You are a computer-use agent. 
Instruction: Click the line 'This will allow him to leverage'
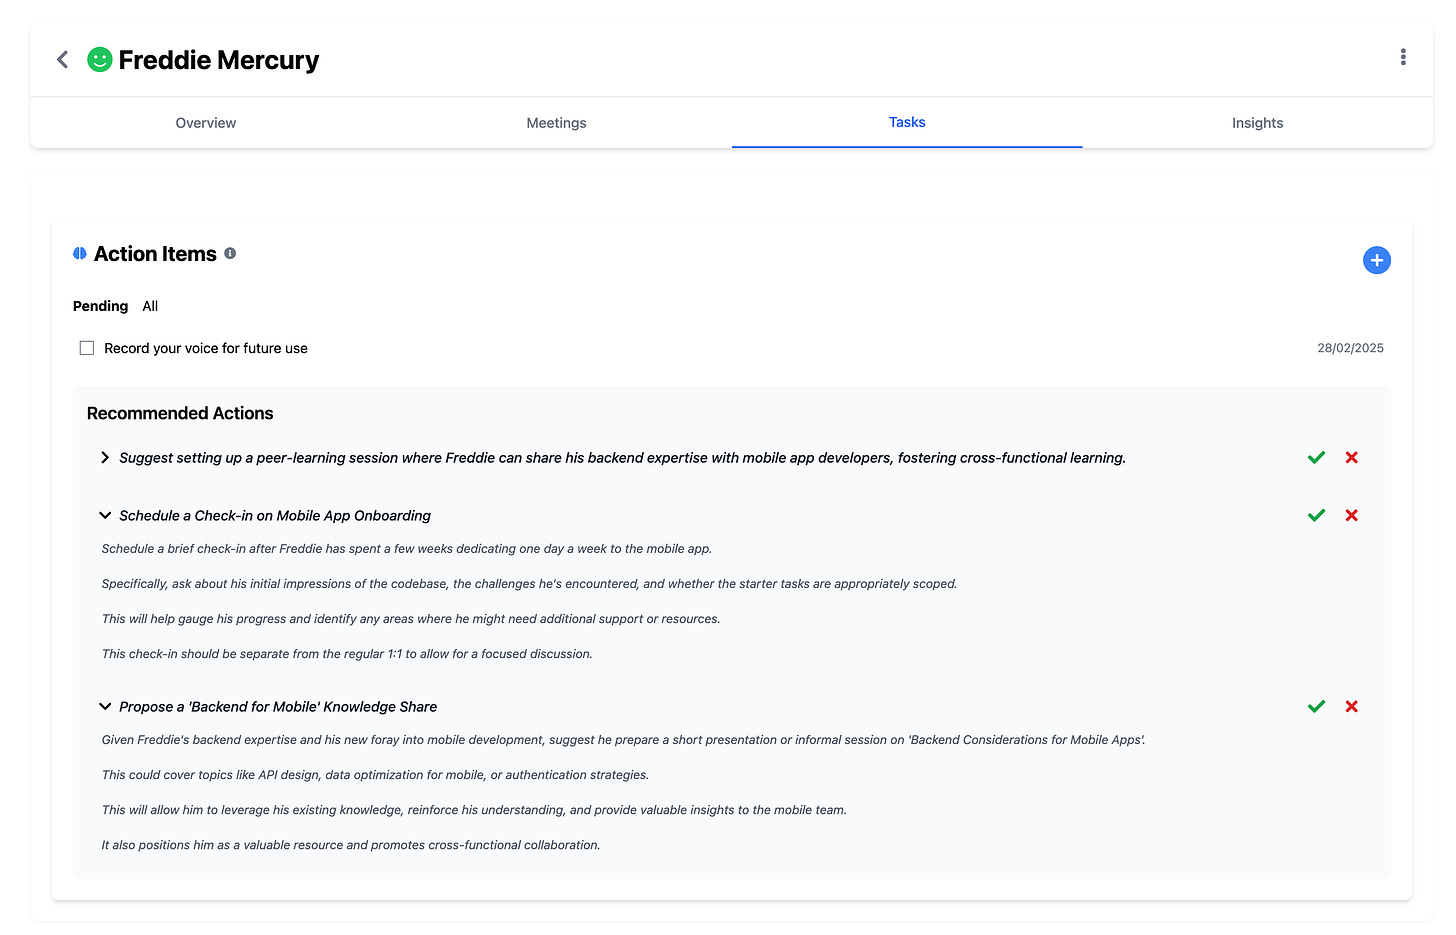point(474,810)
